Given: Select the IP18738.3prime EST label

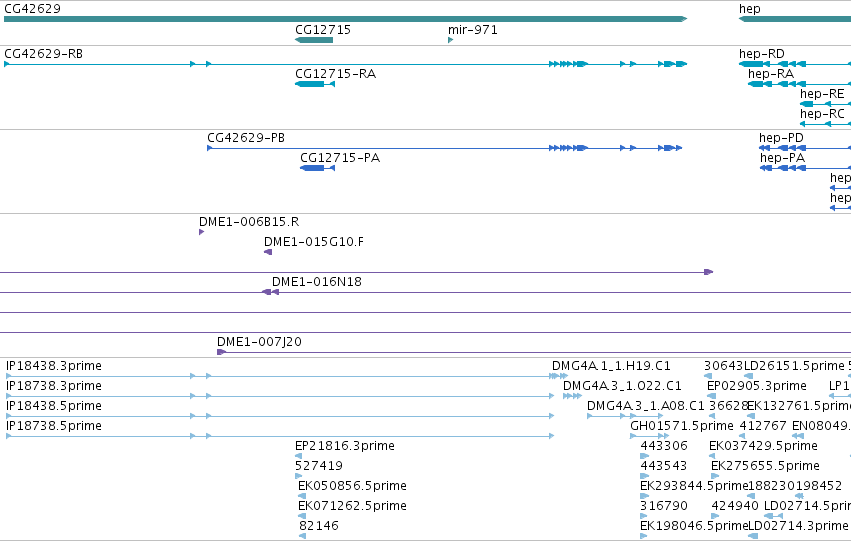Looking at the screenshot, I should 54,386.
